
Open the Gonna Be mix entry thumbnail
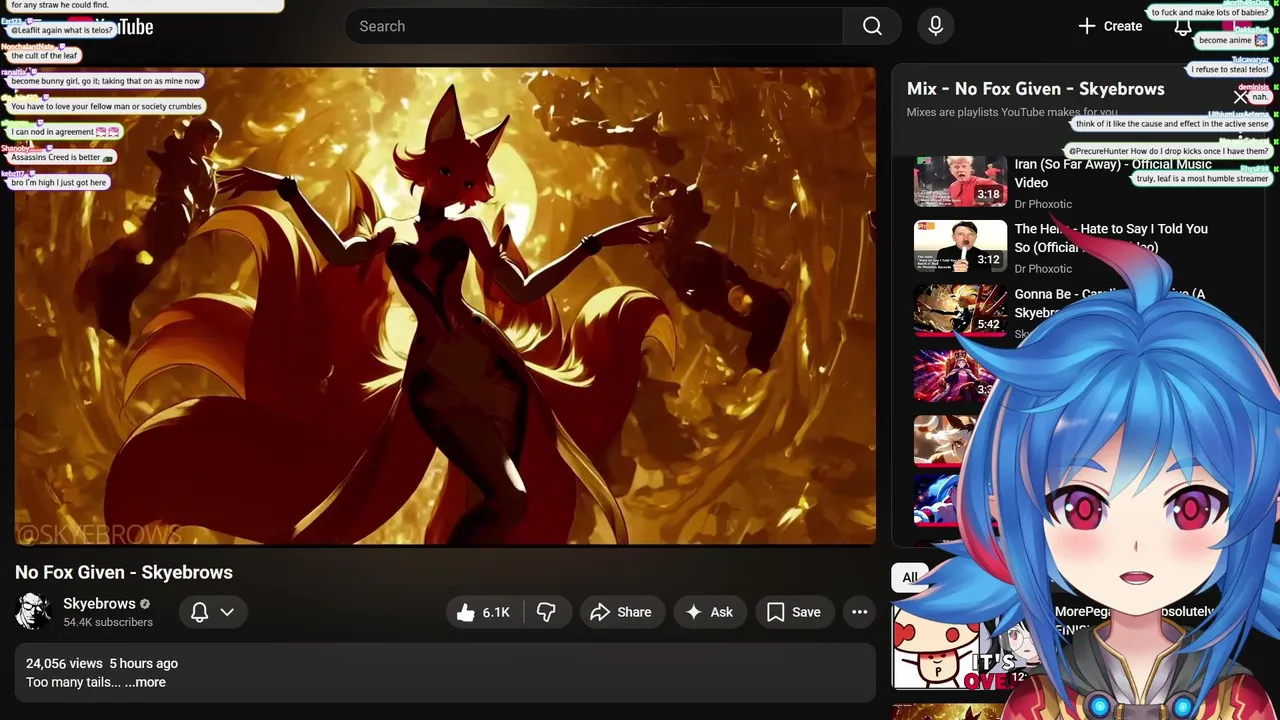960,311
